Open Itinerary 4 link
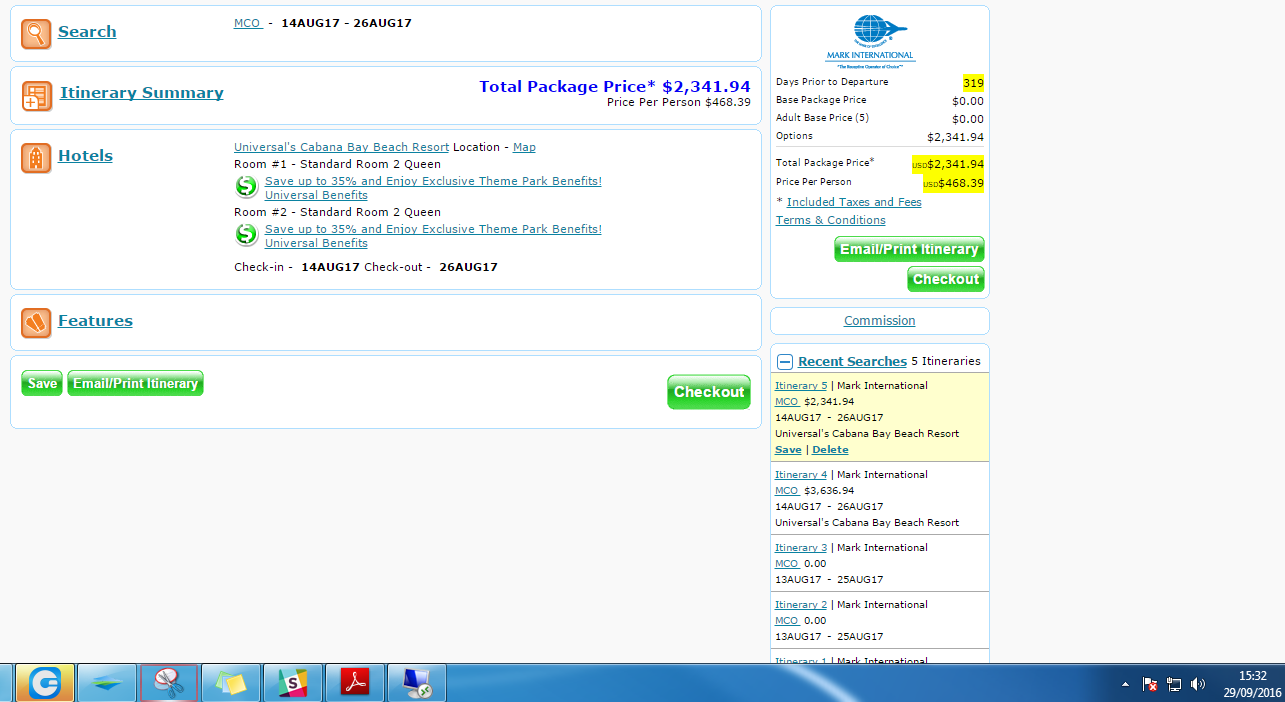Image resolution: width=1285 pixels, height=702 pixels. [x=801, y=474]
